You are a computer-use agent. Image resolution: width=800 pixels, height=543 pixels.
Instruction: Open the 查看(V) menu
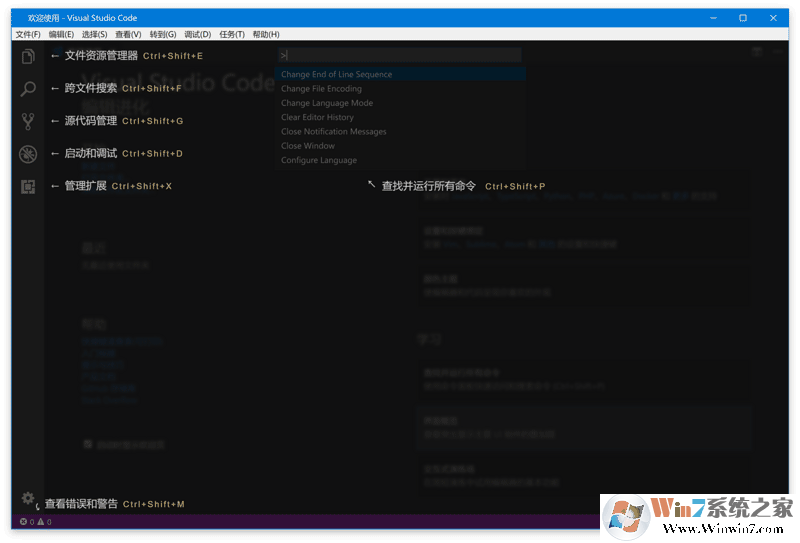coord(128,34)
